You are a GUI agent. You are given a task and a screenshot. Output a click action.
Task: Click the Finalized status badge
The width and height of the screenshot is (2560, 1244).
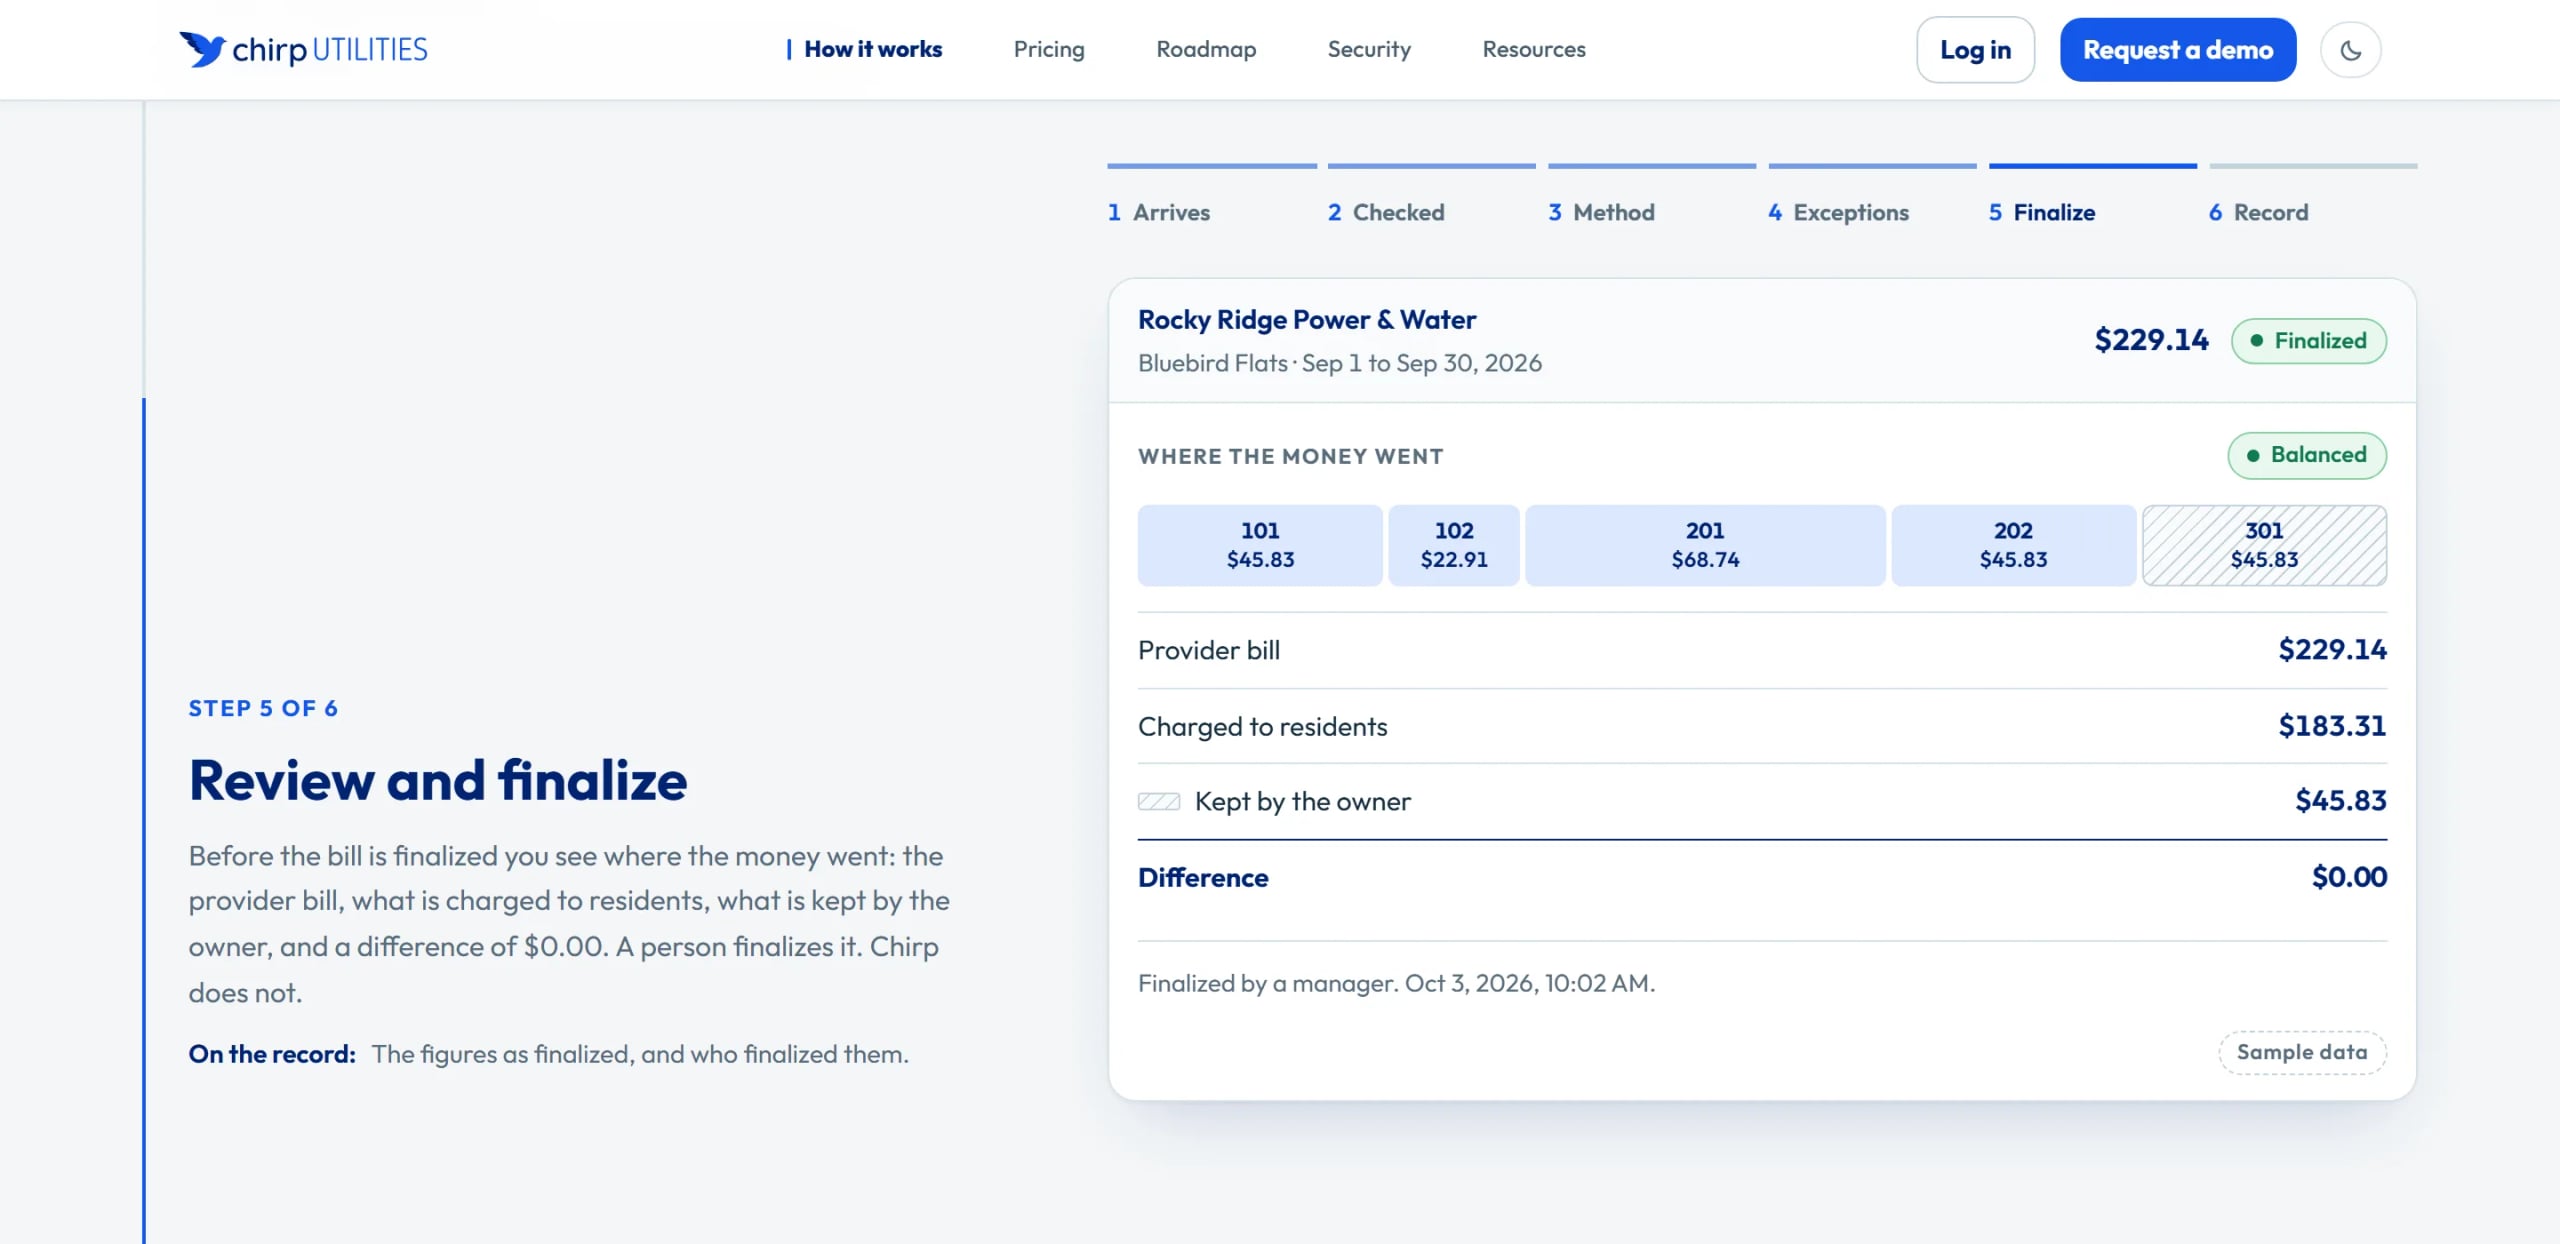pos(2308,341)
